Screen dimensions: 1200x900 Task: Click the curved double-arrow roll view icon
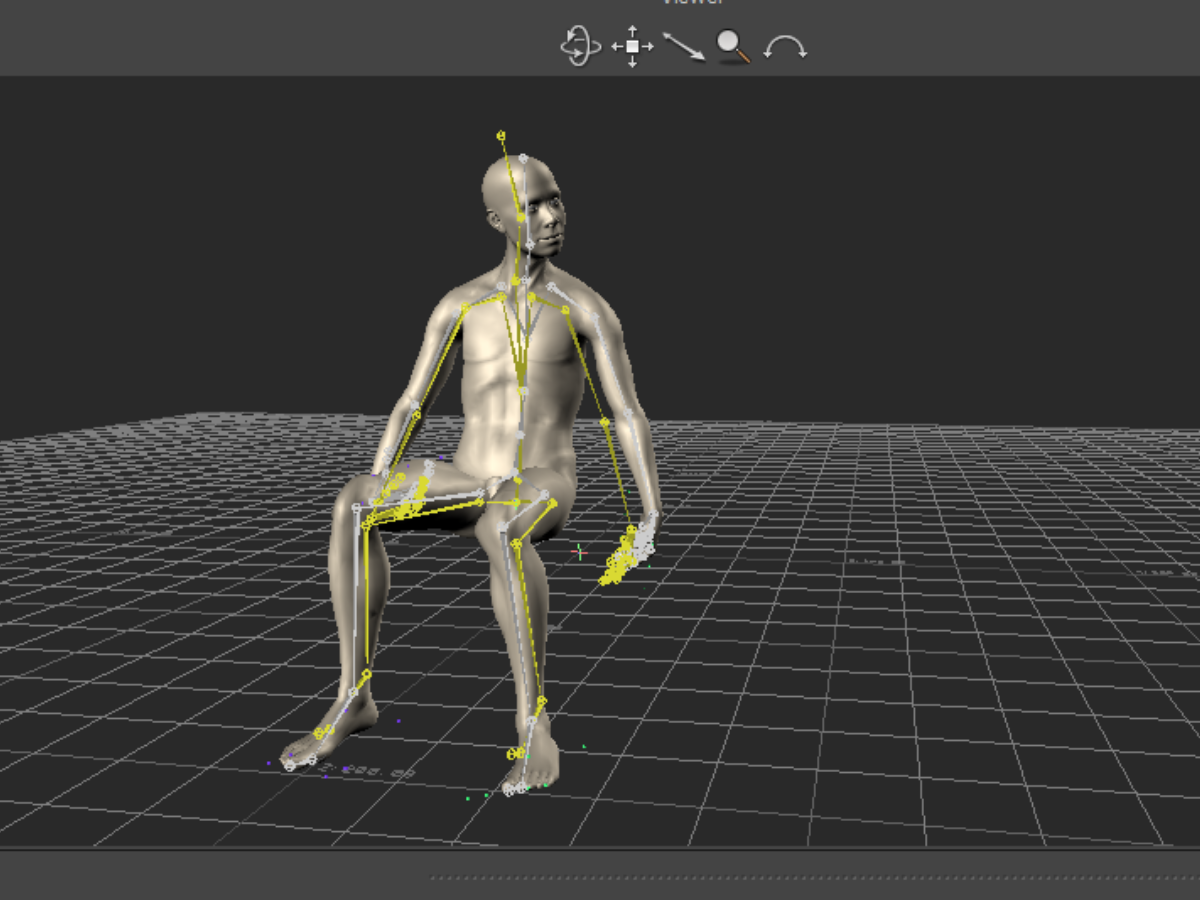click(x=785, y=47)
